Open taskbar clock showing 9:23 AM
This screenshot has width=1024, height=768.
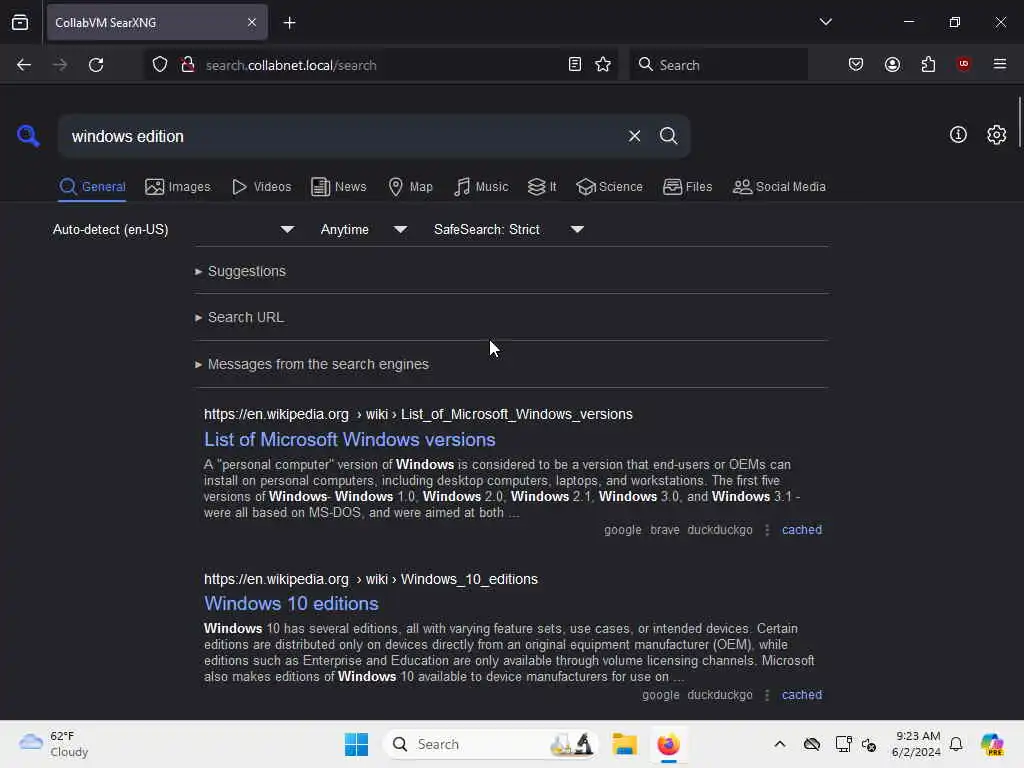click(x=916, y=744)
